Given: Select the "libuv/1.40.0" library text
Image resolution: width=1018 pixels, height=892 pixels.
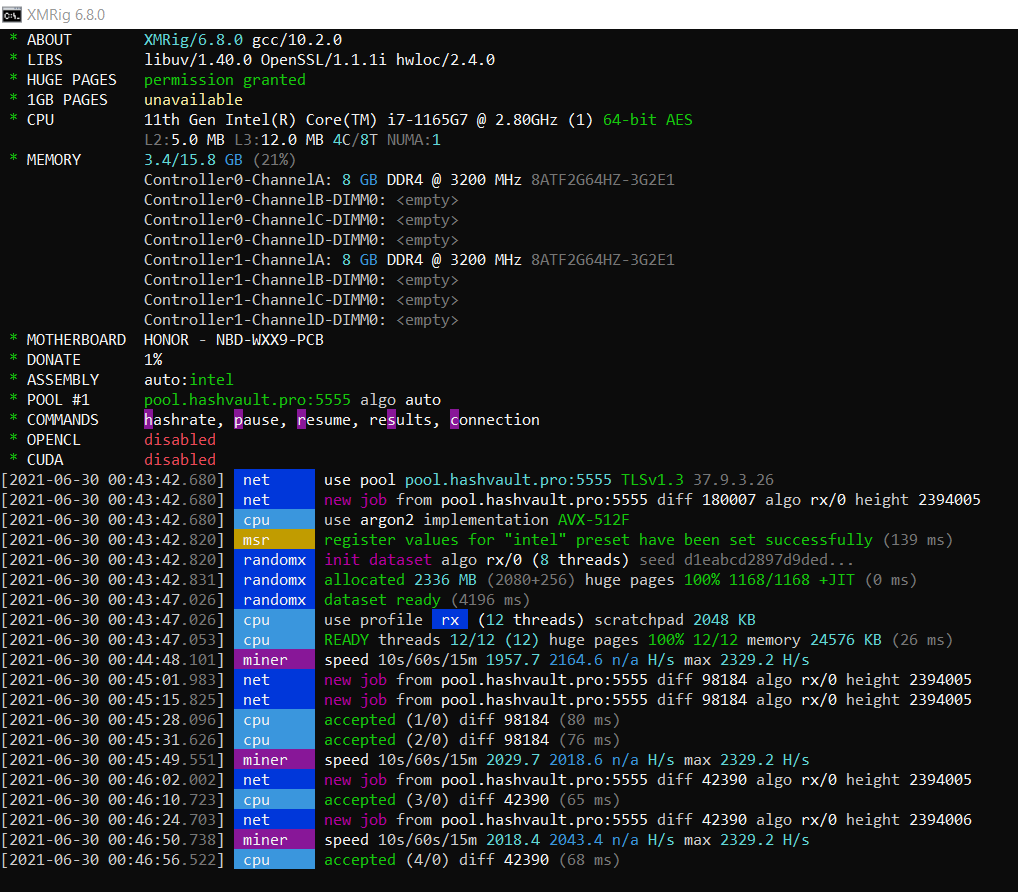Looking at the screenshot, I should (x=198, y=60).
